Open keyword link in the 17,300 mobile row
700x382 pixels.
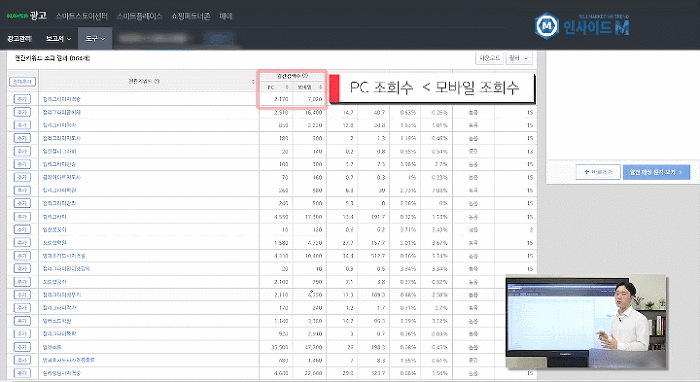54,217
